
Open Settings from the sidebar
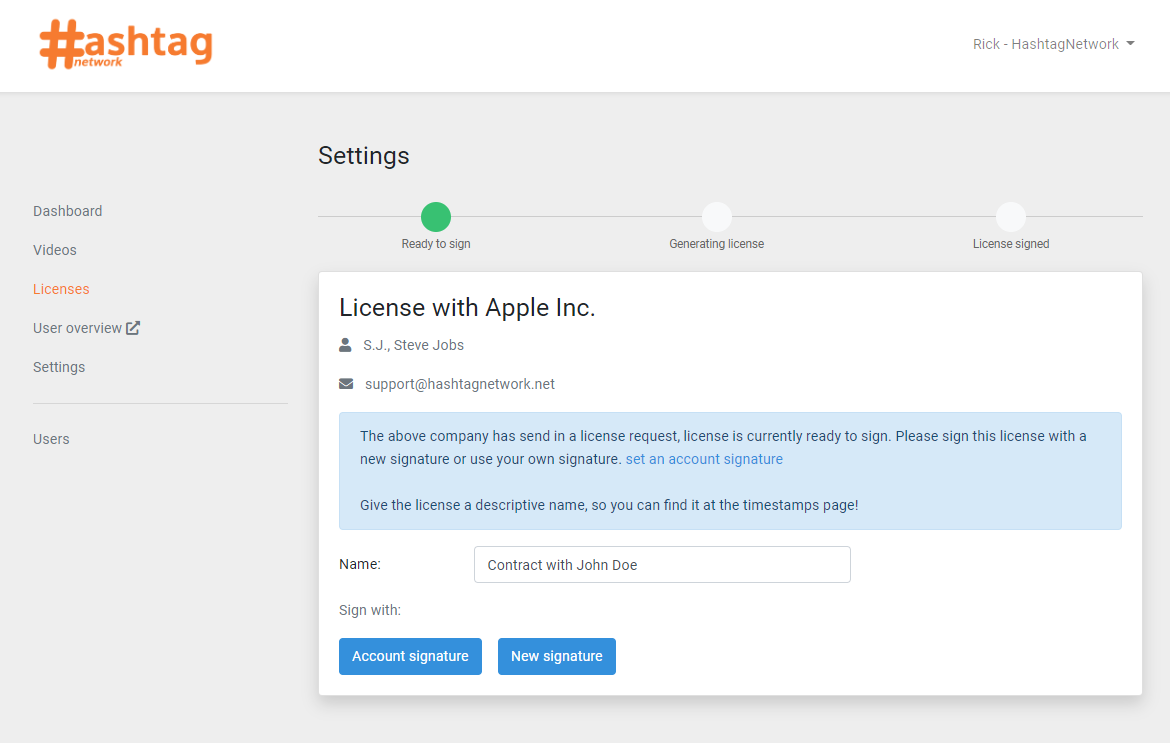[x=59, y=367]
